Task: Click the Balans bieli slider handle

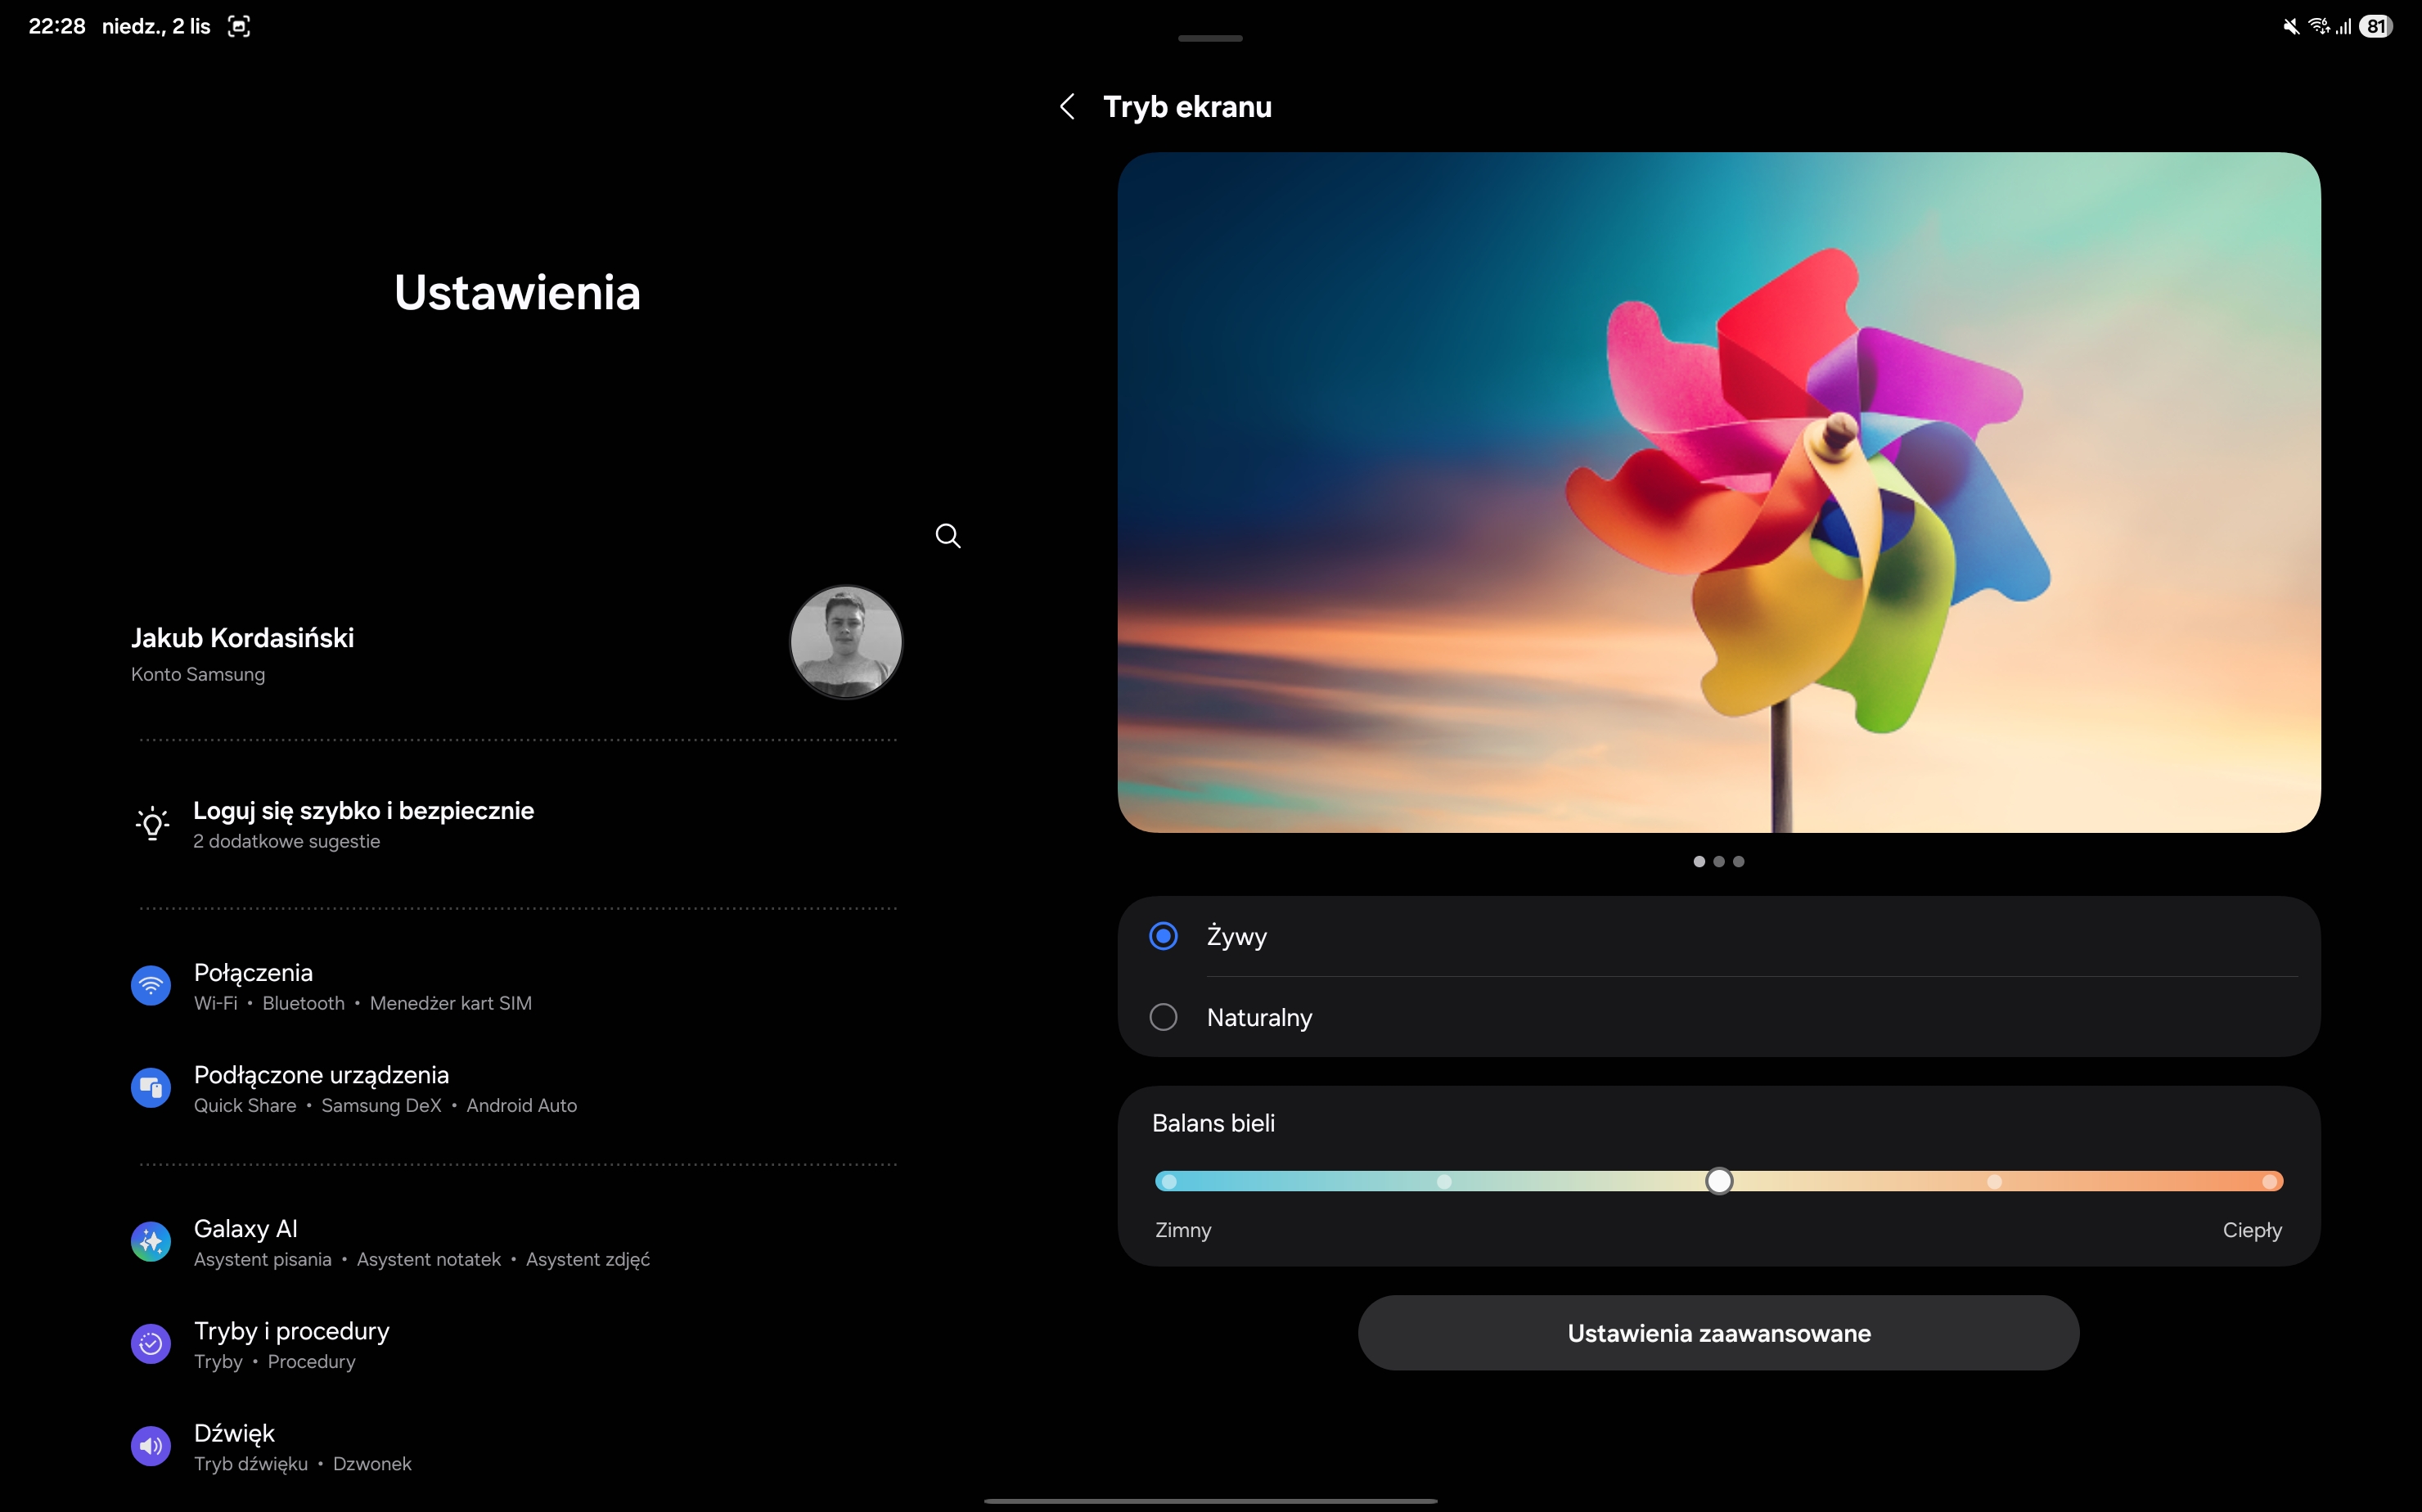Action: 1718,1181
